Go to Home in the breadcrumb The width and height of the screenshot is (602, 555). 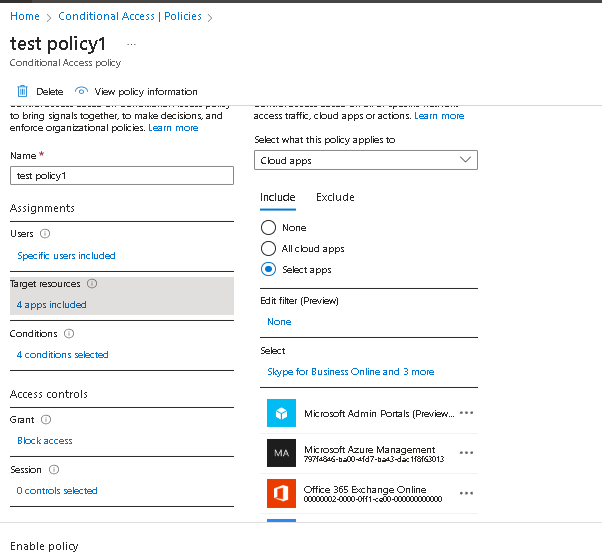(x=25, y=16)
